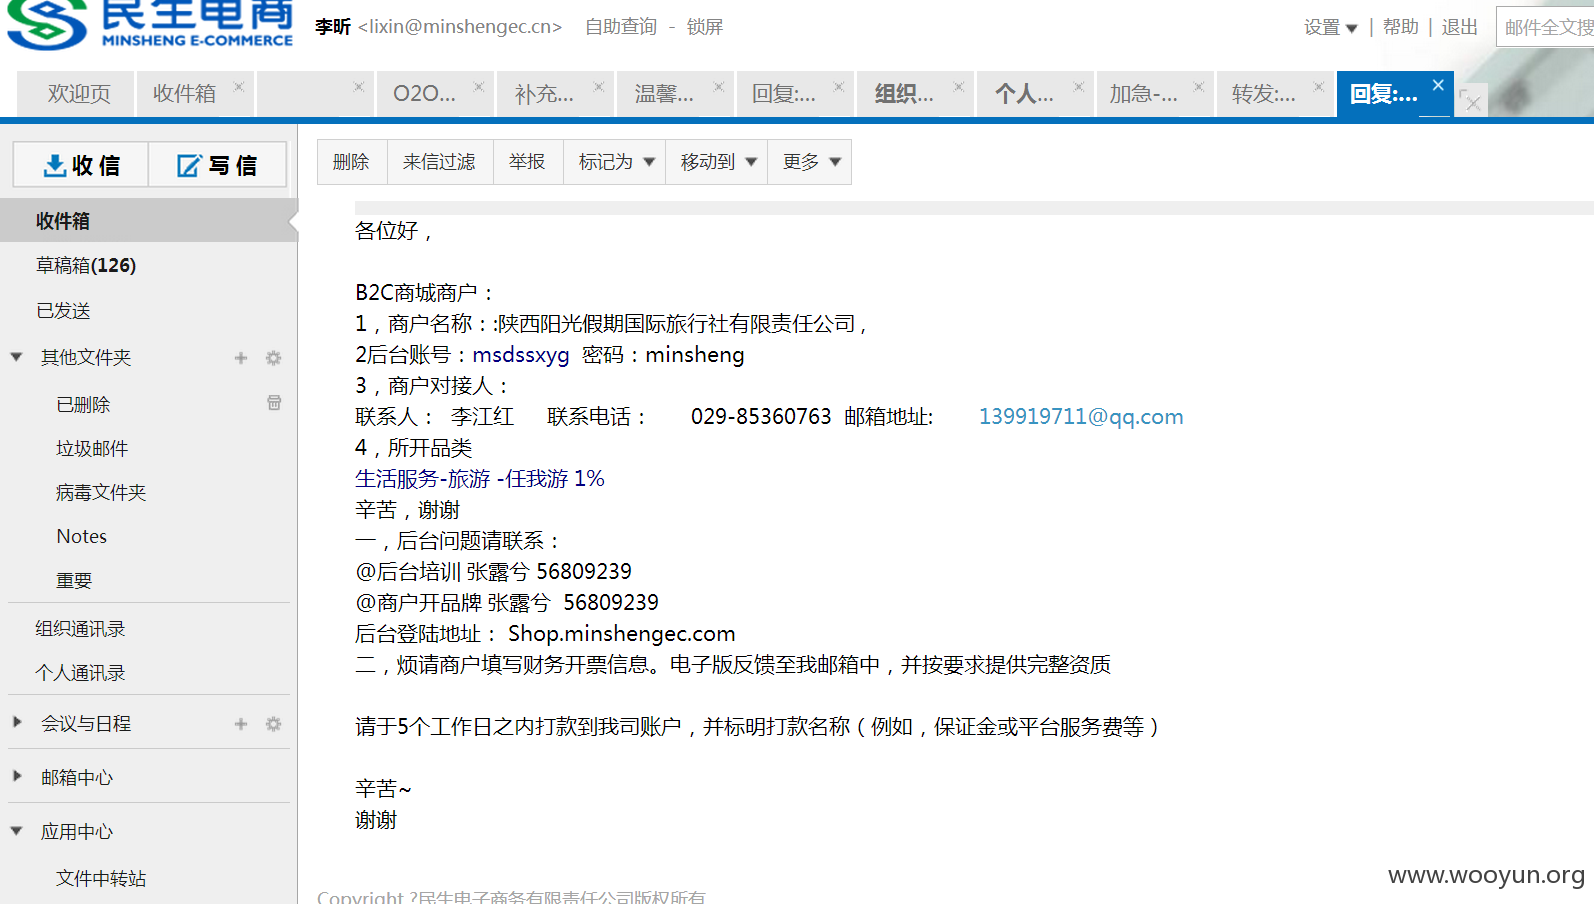Open the 移动到 dropdown
This screenshot has height=904, width=1594.
tap(717, 162)
